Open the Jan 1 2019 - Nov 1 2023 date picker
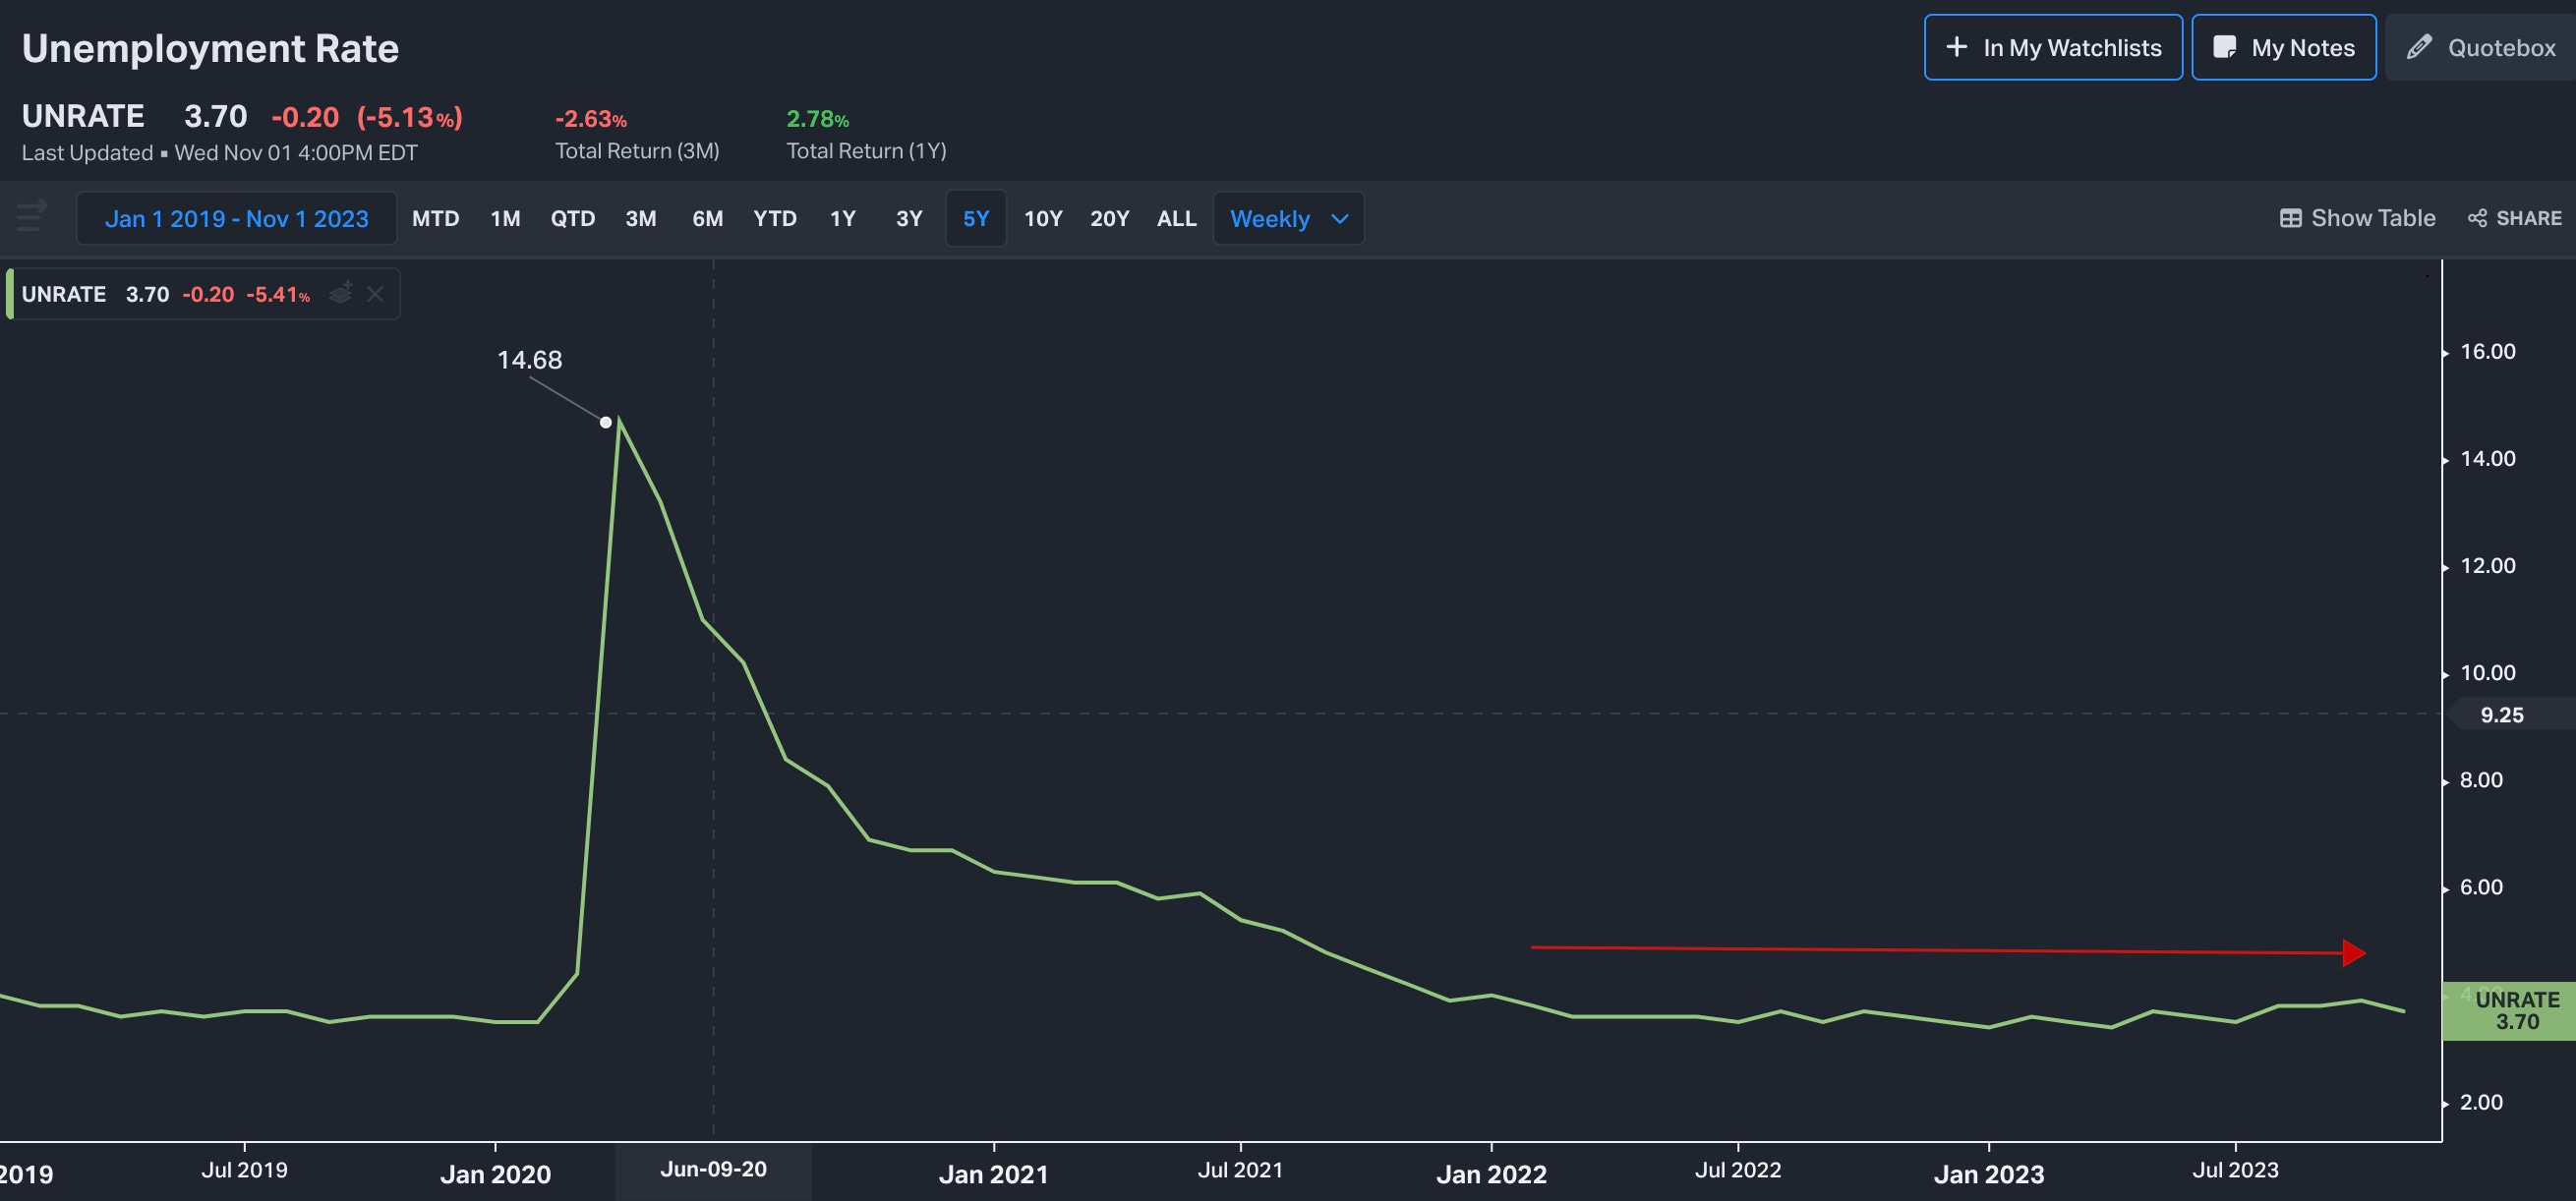Screen dimensions: 2576x1201 pyautogui.click(x=236, y=218)
